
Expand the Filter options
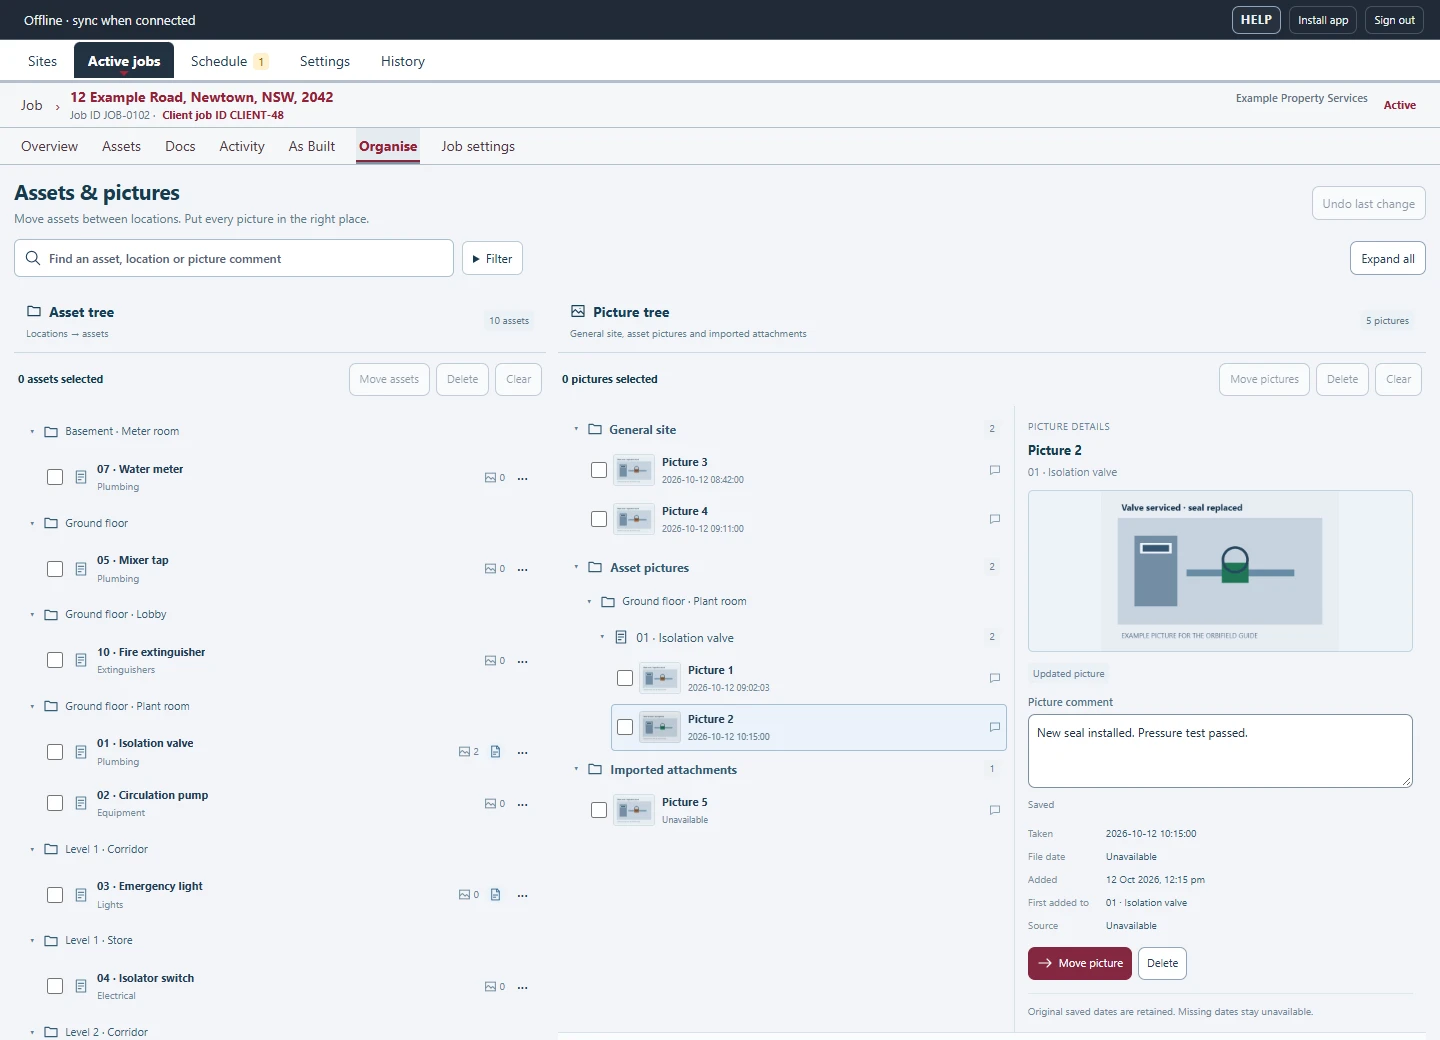click(492, 258)
